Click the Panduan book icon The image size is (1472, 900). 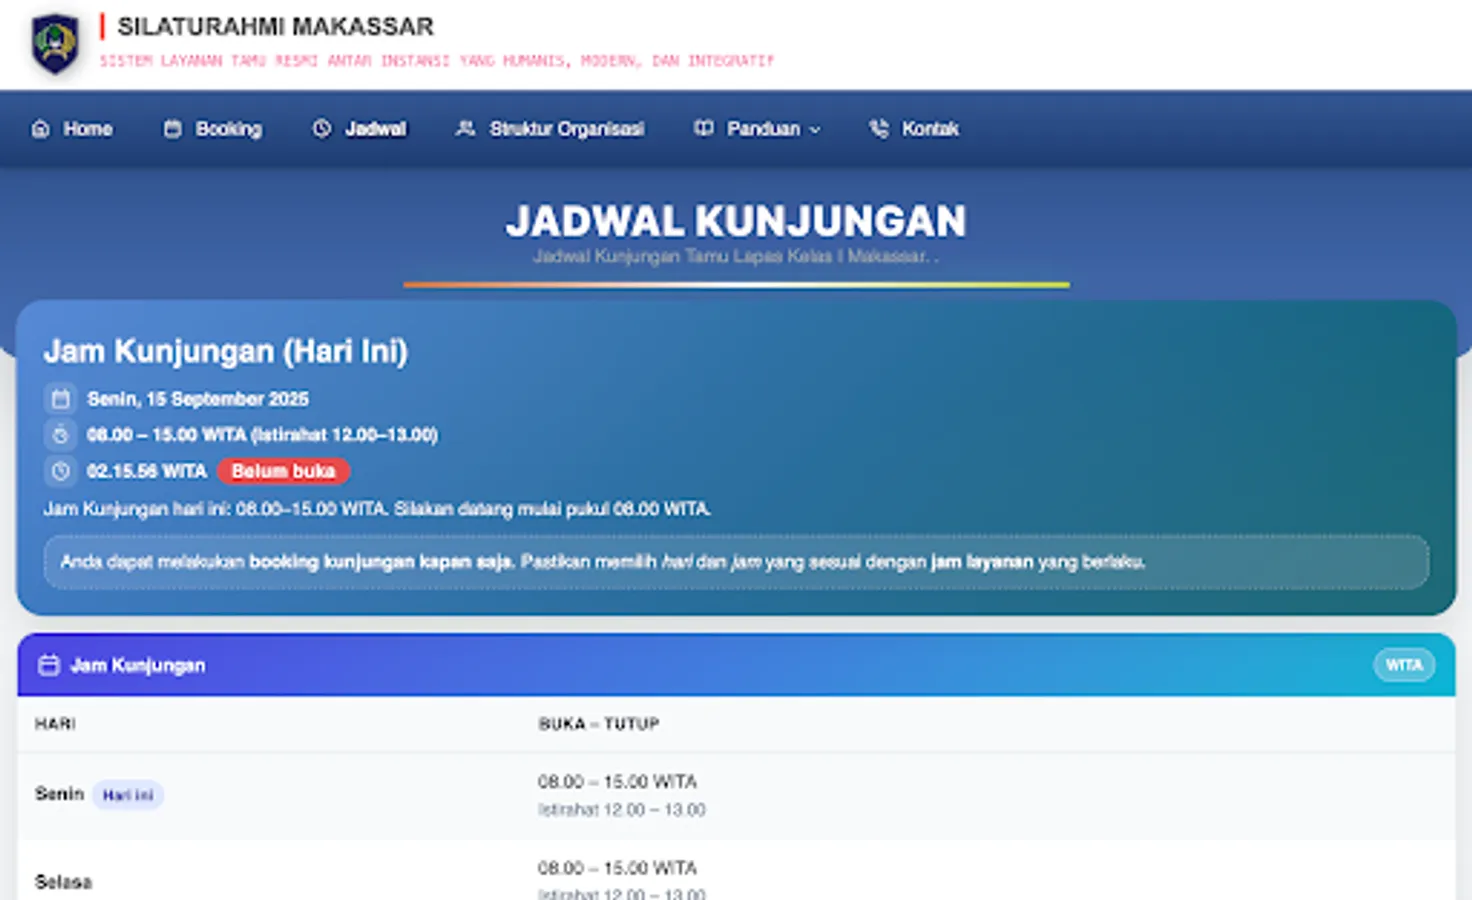704,129
